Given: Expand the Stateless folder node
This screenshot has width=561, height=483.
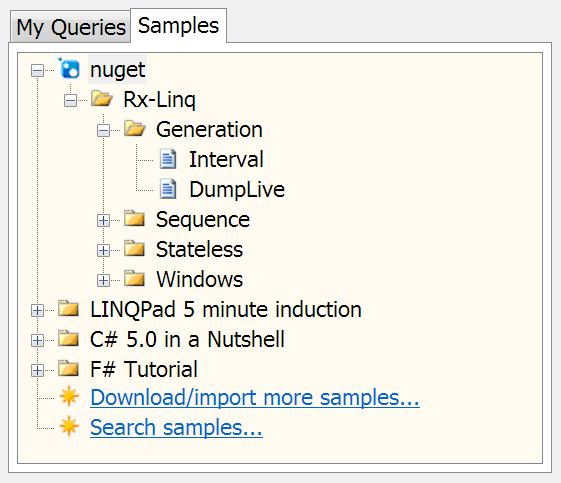Looking at the screenshot, I should (x=103, y=251).
